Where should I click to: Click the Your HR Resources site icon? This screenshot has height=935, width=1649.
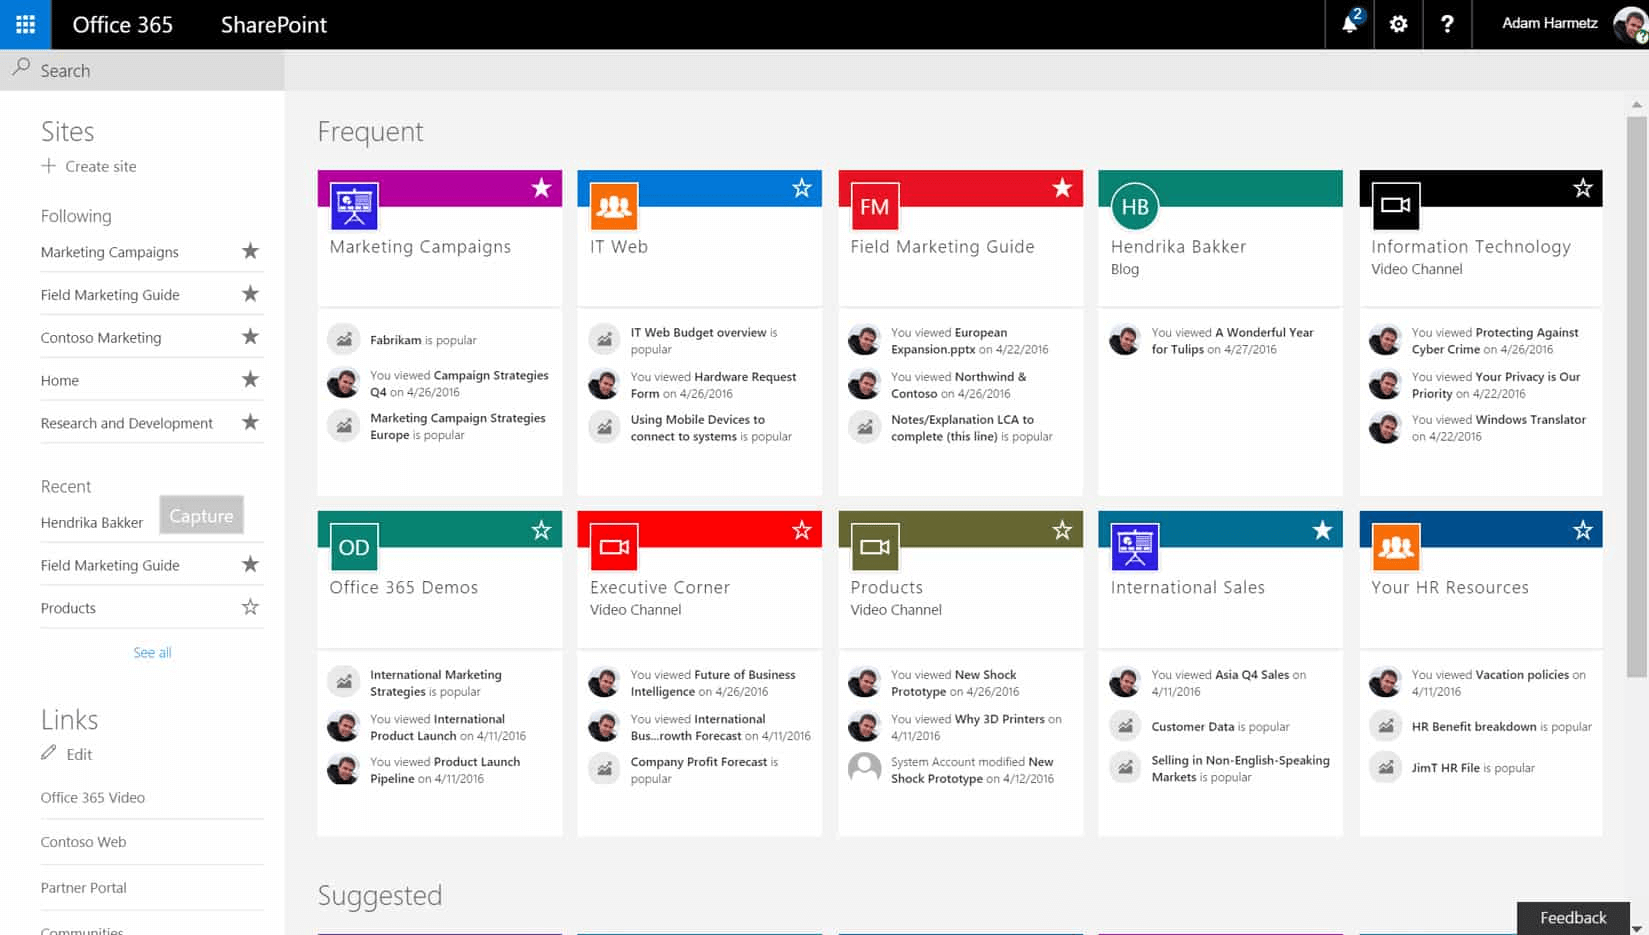[1396, 548]
